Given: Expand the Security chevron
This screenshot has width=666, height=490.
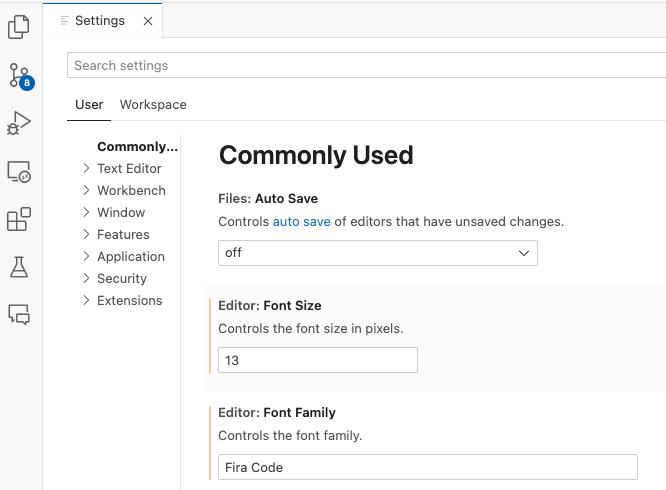Looking at the screenshot, I should click(86, 279).
